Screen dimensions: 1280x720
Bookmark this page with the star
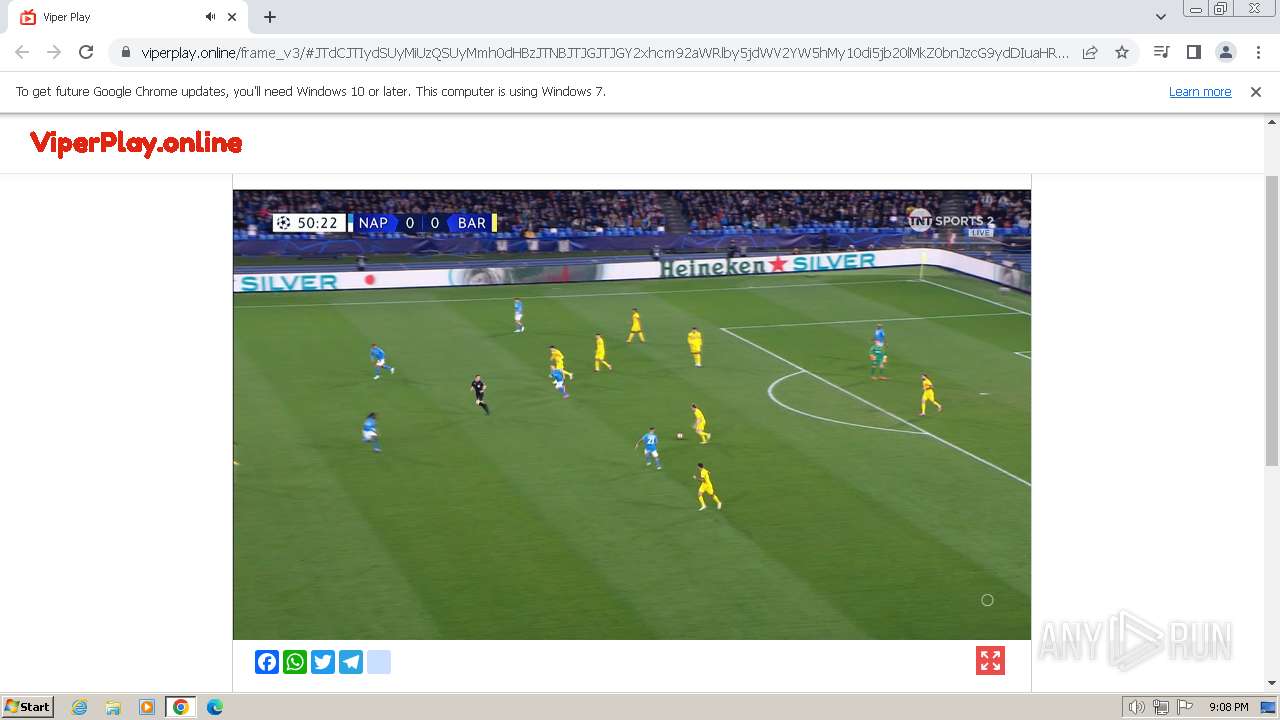1122,53
